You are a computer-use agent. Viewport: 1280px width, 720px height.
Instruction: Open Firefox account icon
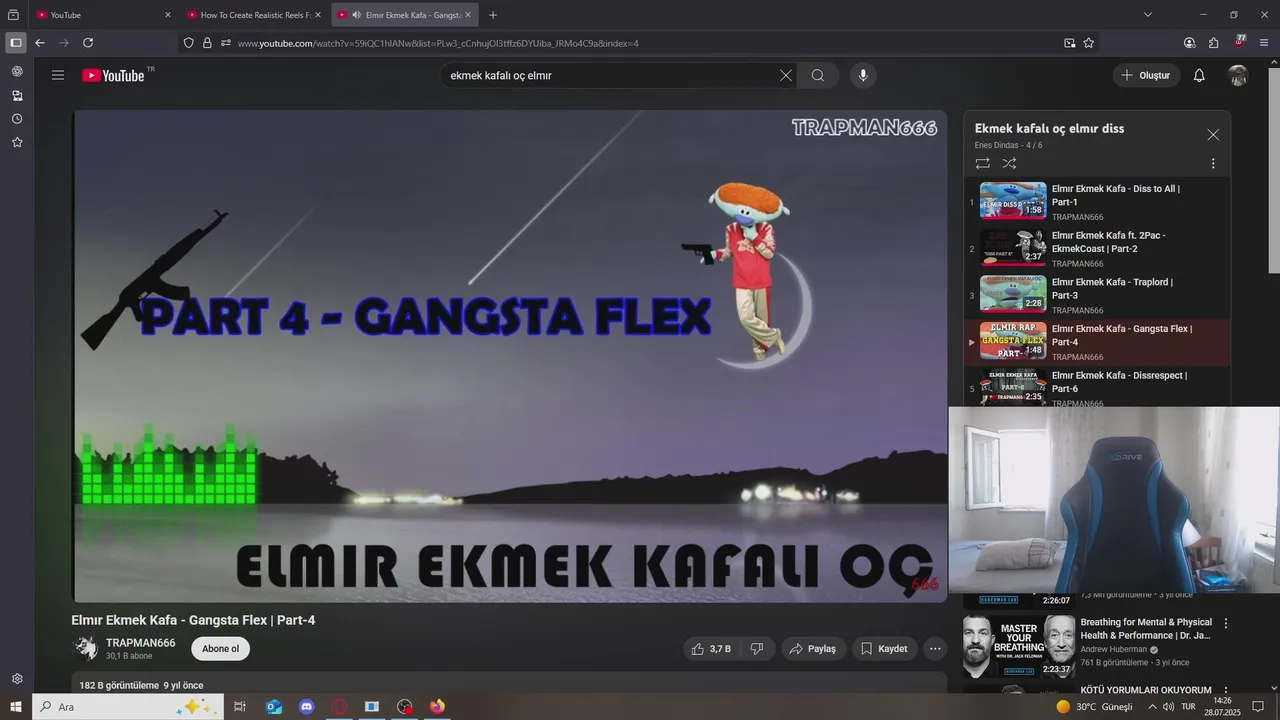click(x=1189, y=43)
